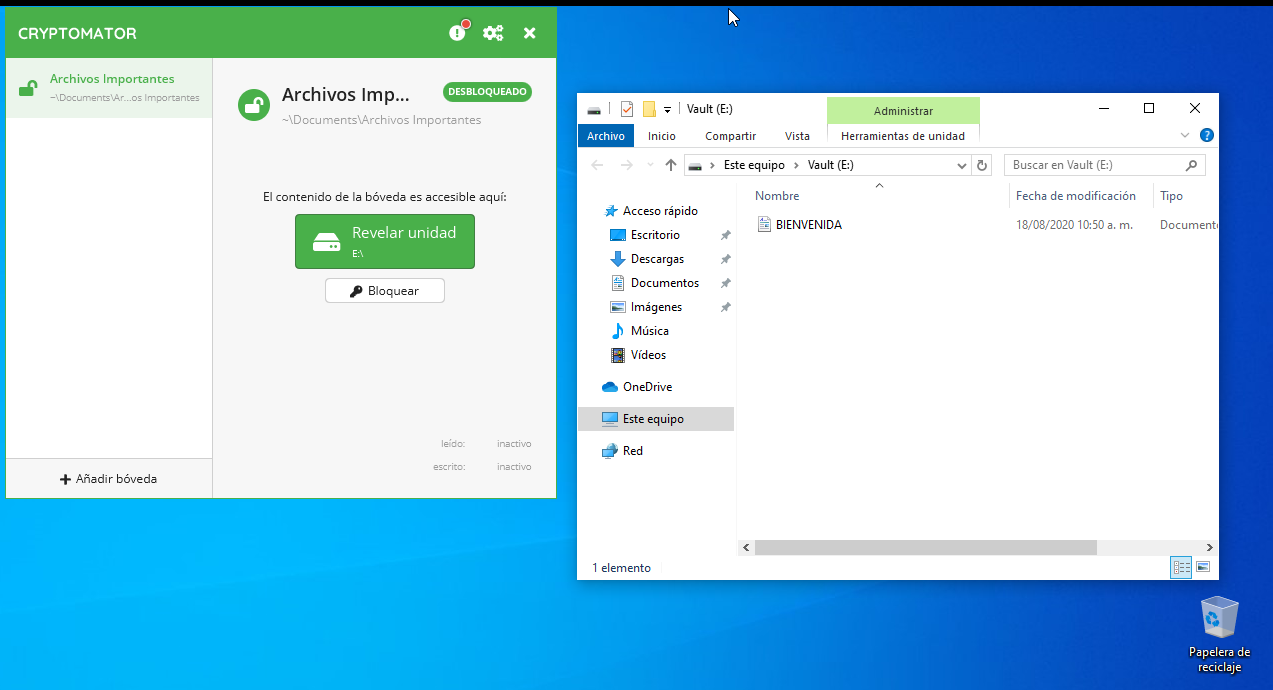Open recent locations dropdown arrow
The height and width of the screenshot is (690, 1273).
pyautogui.click(x=650, y=165)
